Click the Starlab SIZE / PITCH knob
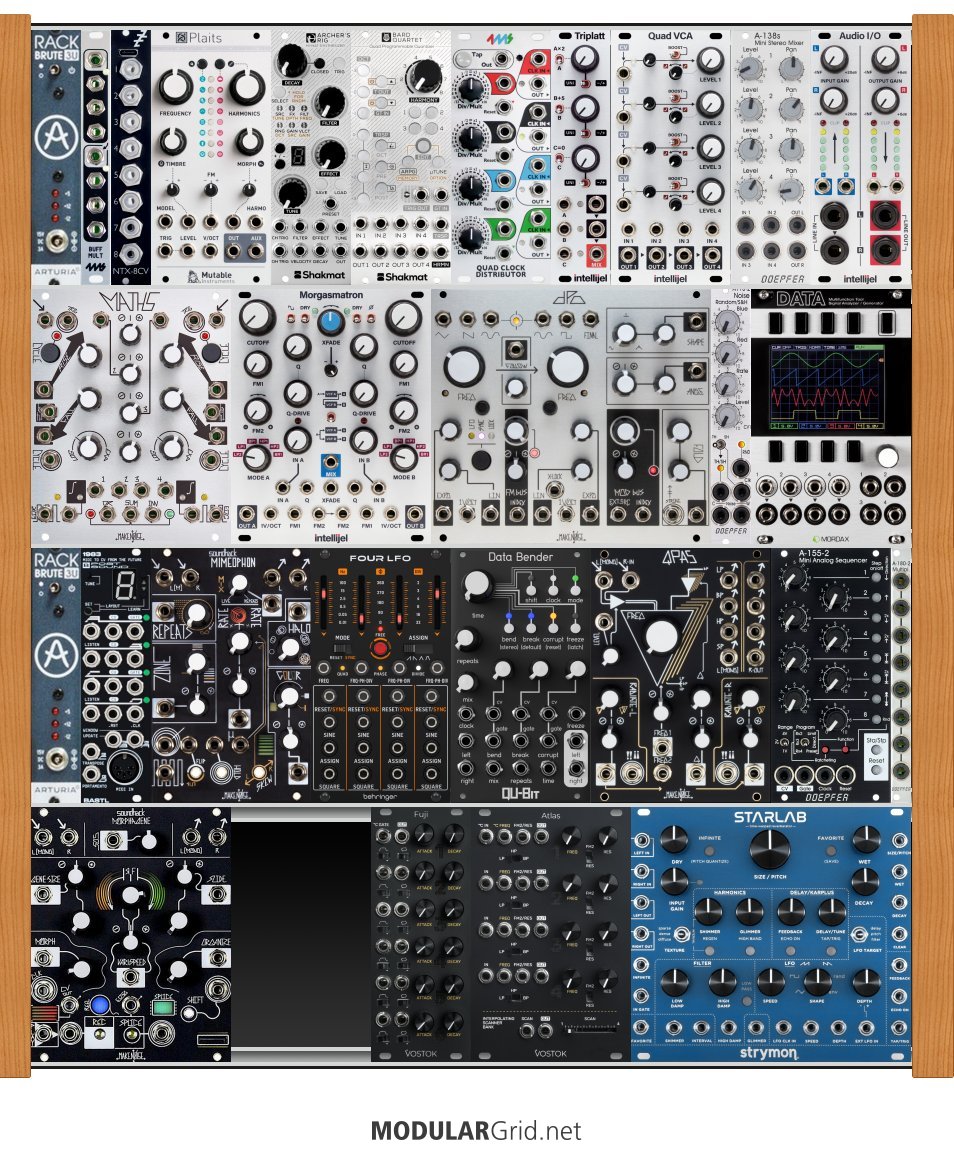 pyautogui.click(x=769, y=848)
